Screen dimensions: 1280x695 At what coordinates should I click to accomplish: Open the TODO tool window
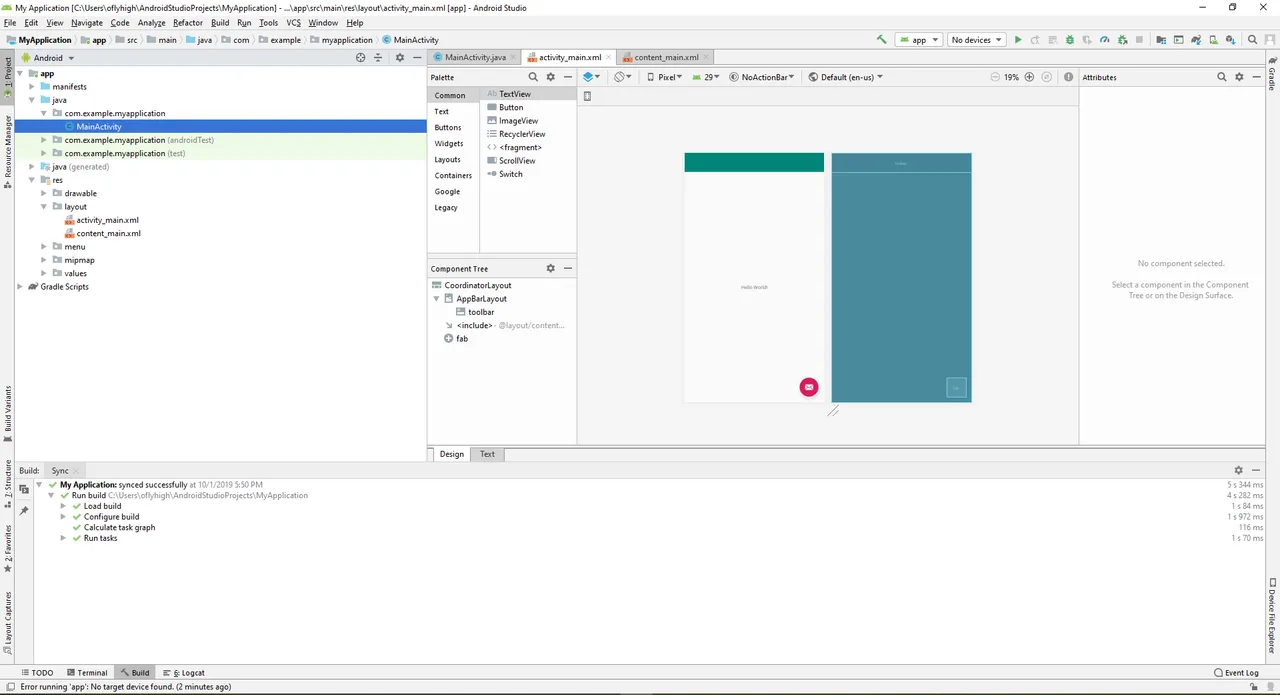click(x=37, y=673)
